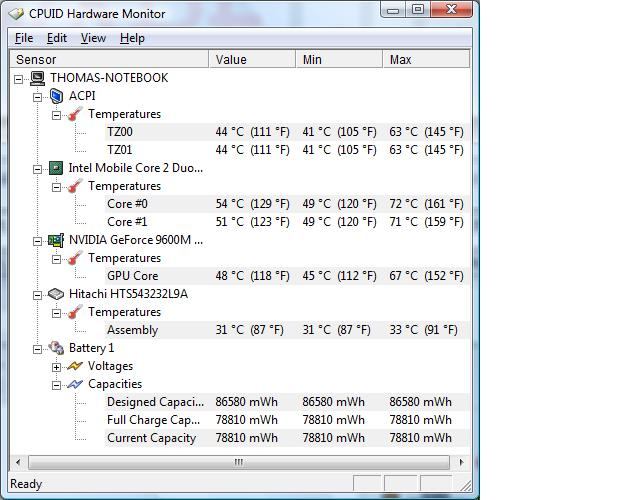
Task: Click GPU Core value 48 °C
Action: (x=252, y=276)
